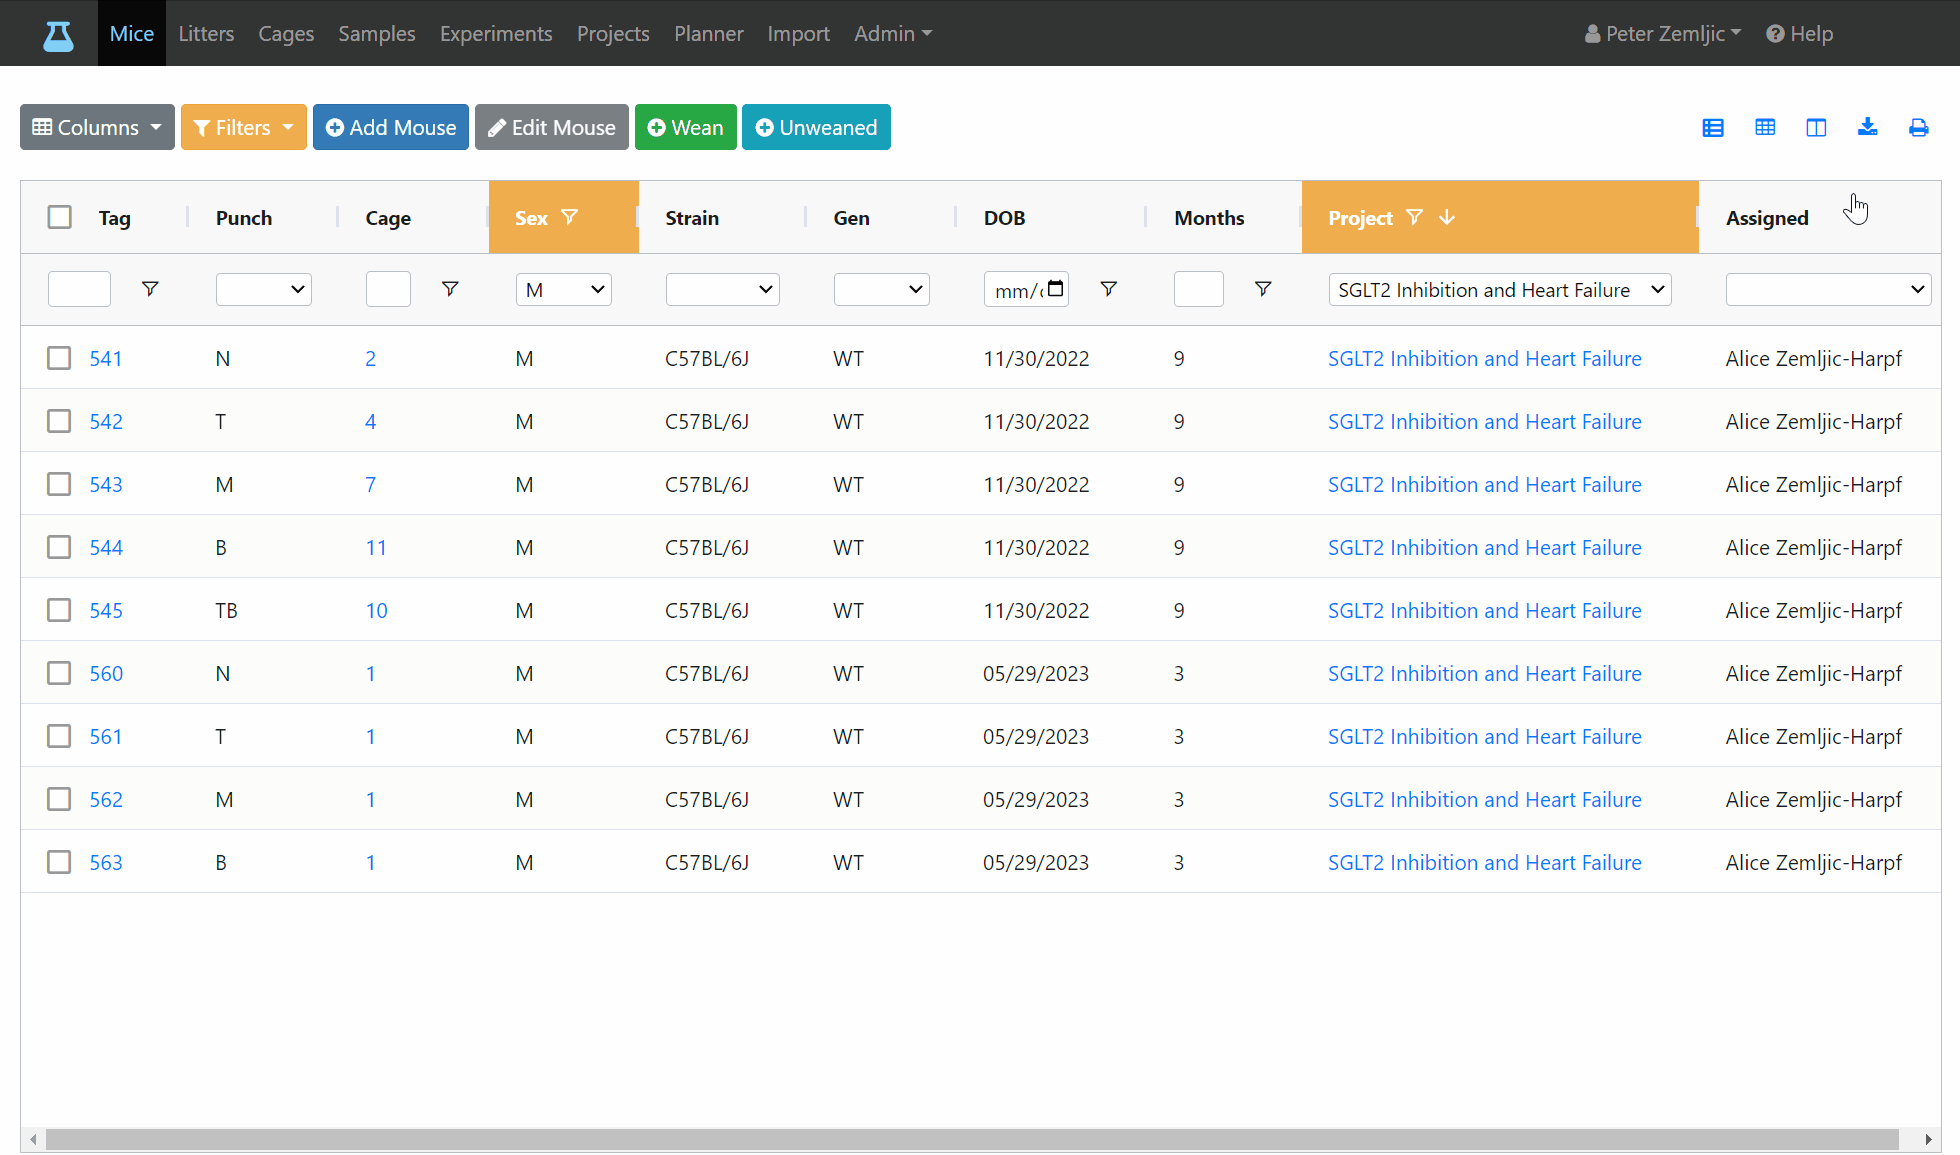Click the Add Mouse button
Viewport: 1960px width, 1155px height.
391,127
